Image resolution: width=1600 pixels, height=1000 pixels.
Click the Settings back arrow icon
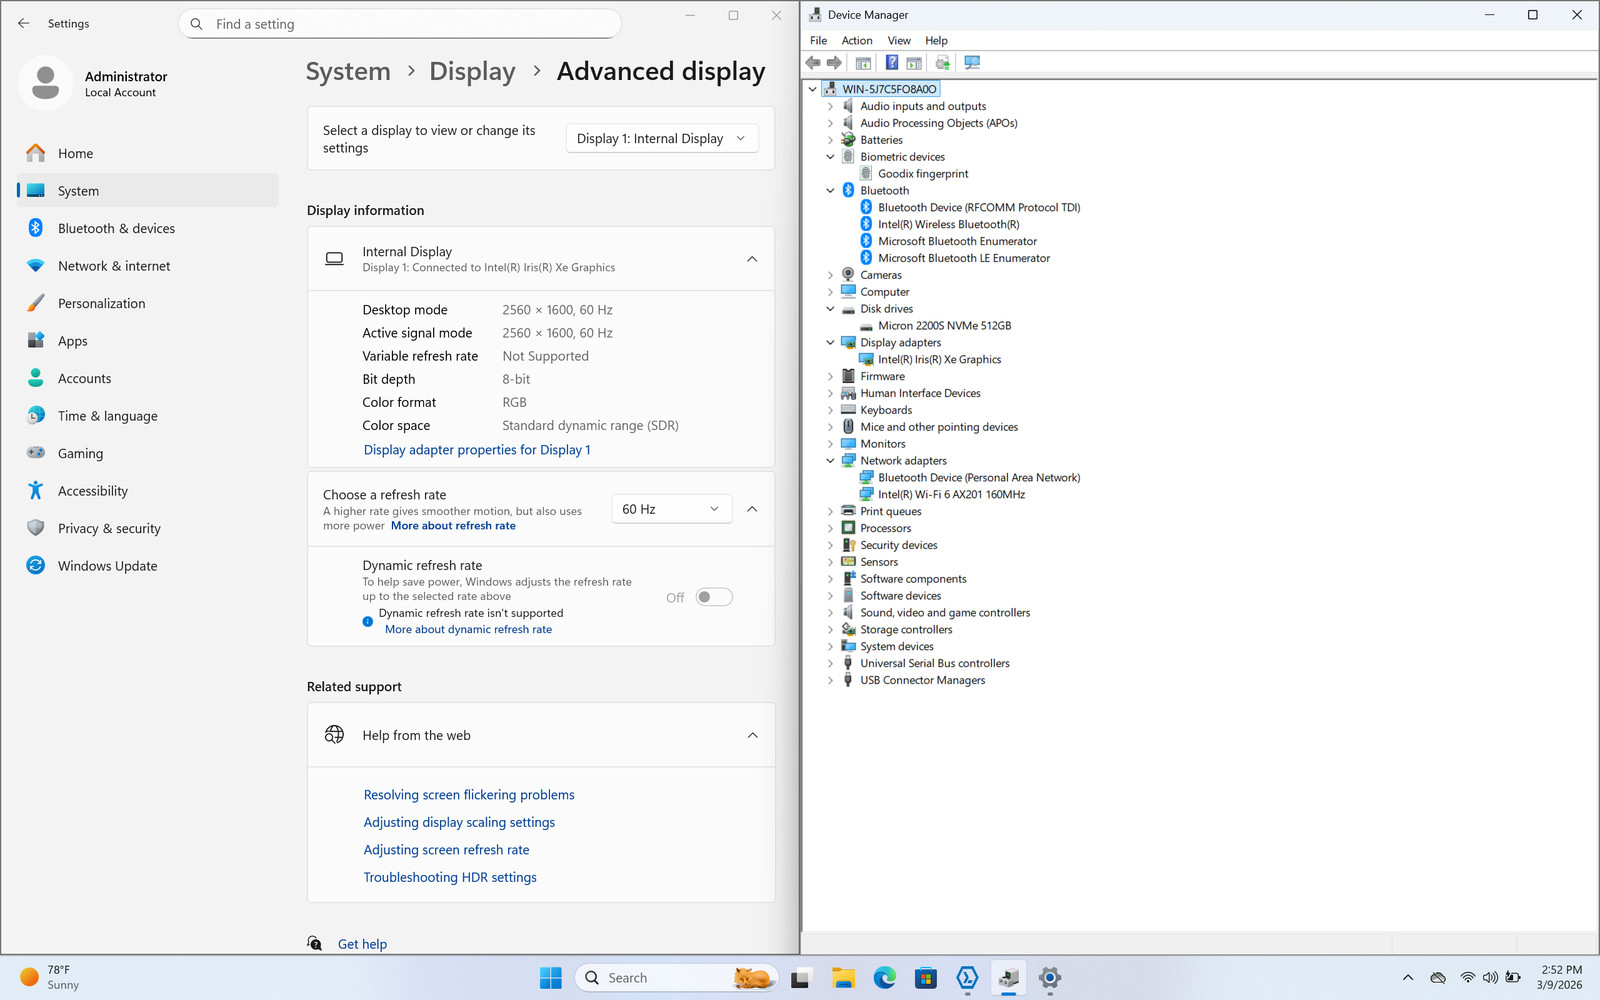24,23
